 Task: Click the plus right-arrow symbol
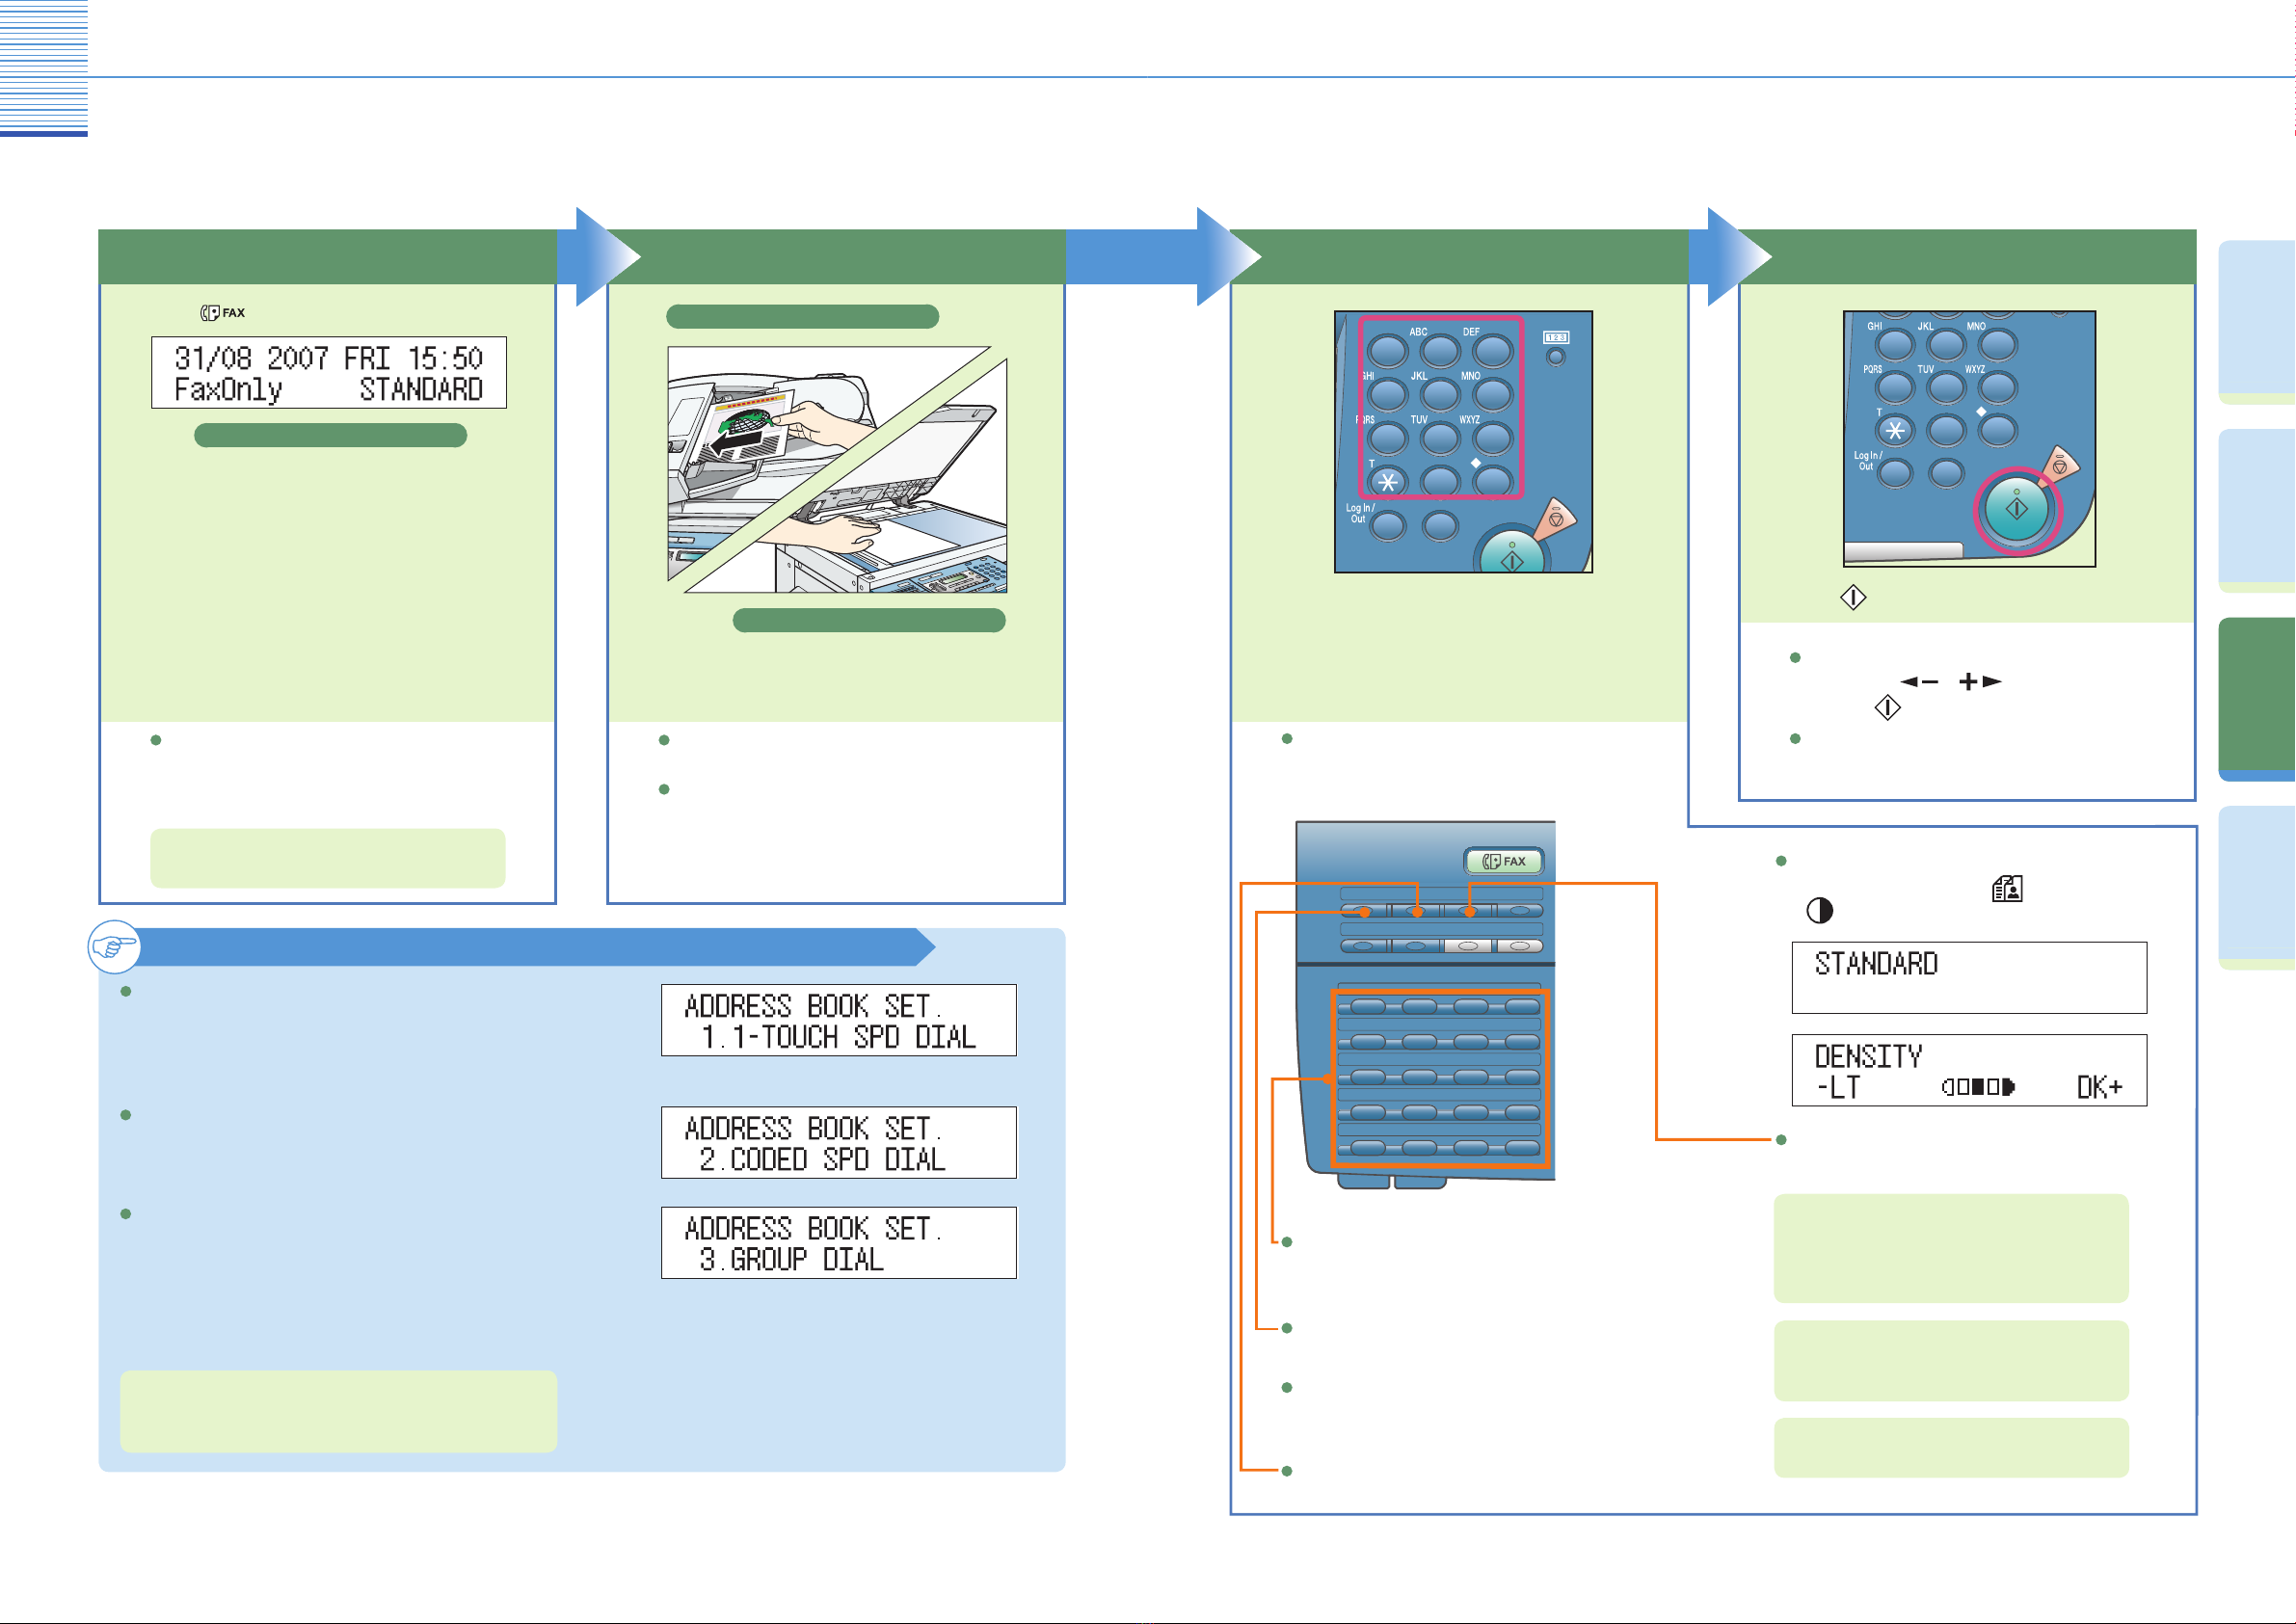[x=1980, y=682]
